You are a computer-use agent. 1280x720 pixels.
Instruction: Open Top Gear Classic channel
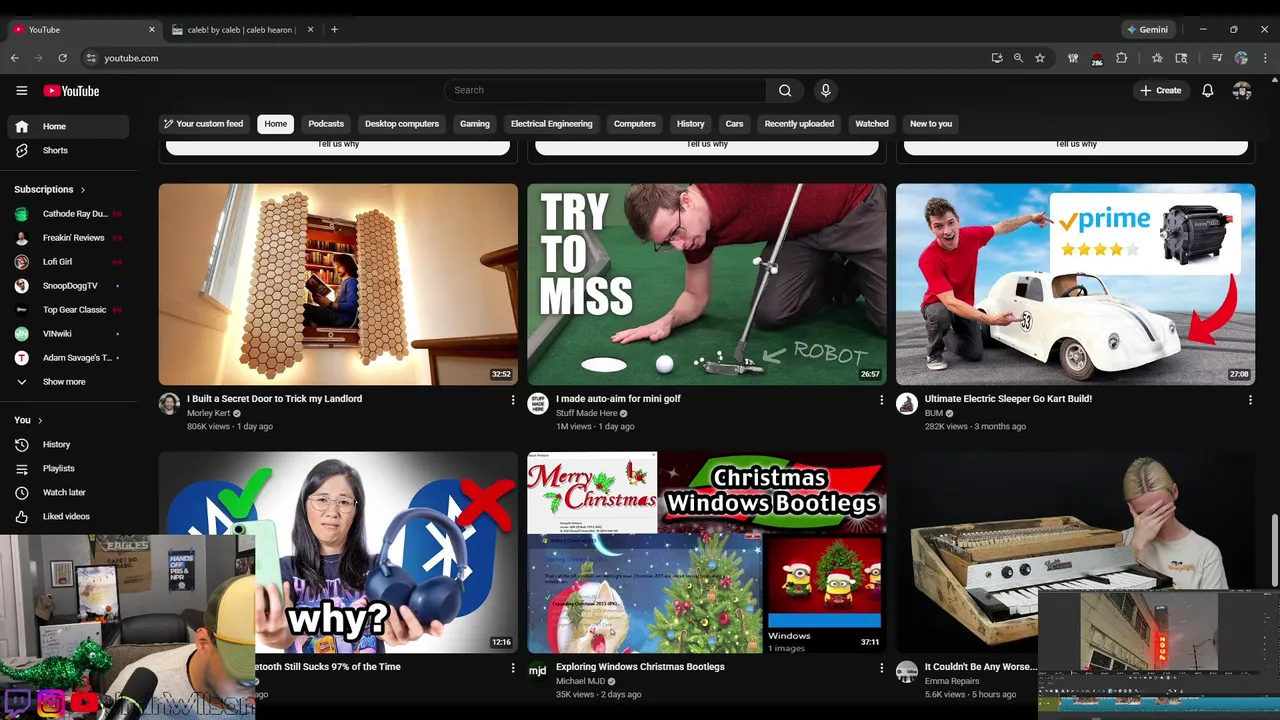tap(68, 310)
